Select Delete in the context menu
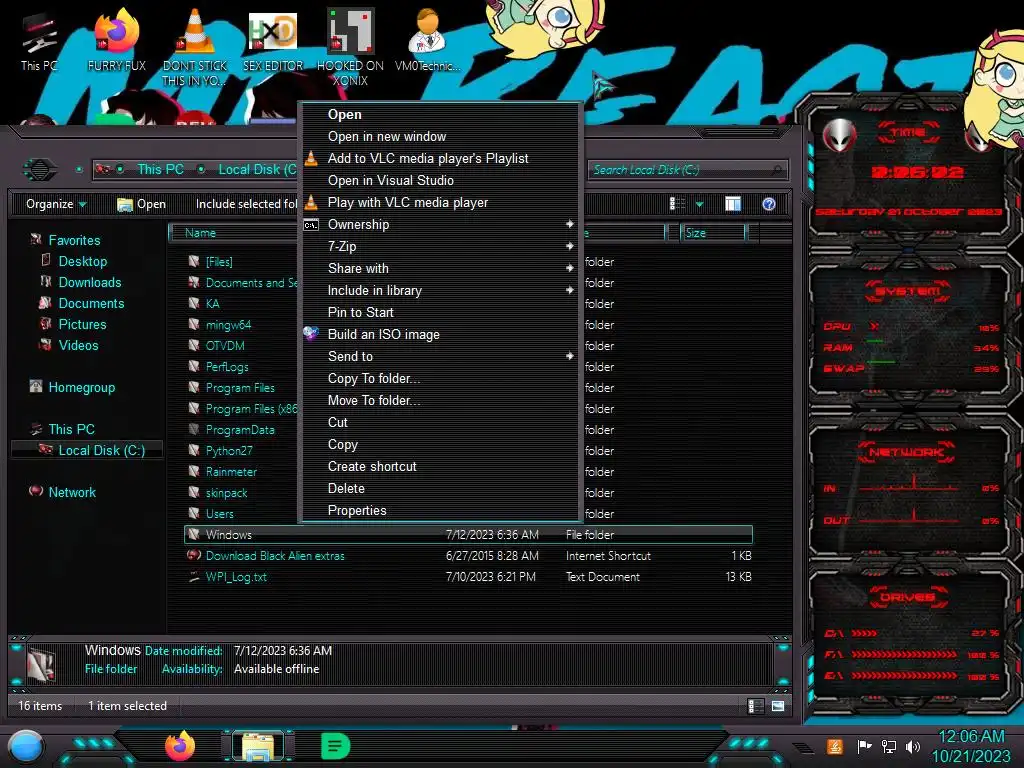The width and height of the screenshot is (1024, 768). click(440, 488)
